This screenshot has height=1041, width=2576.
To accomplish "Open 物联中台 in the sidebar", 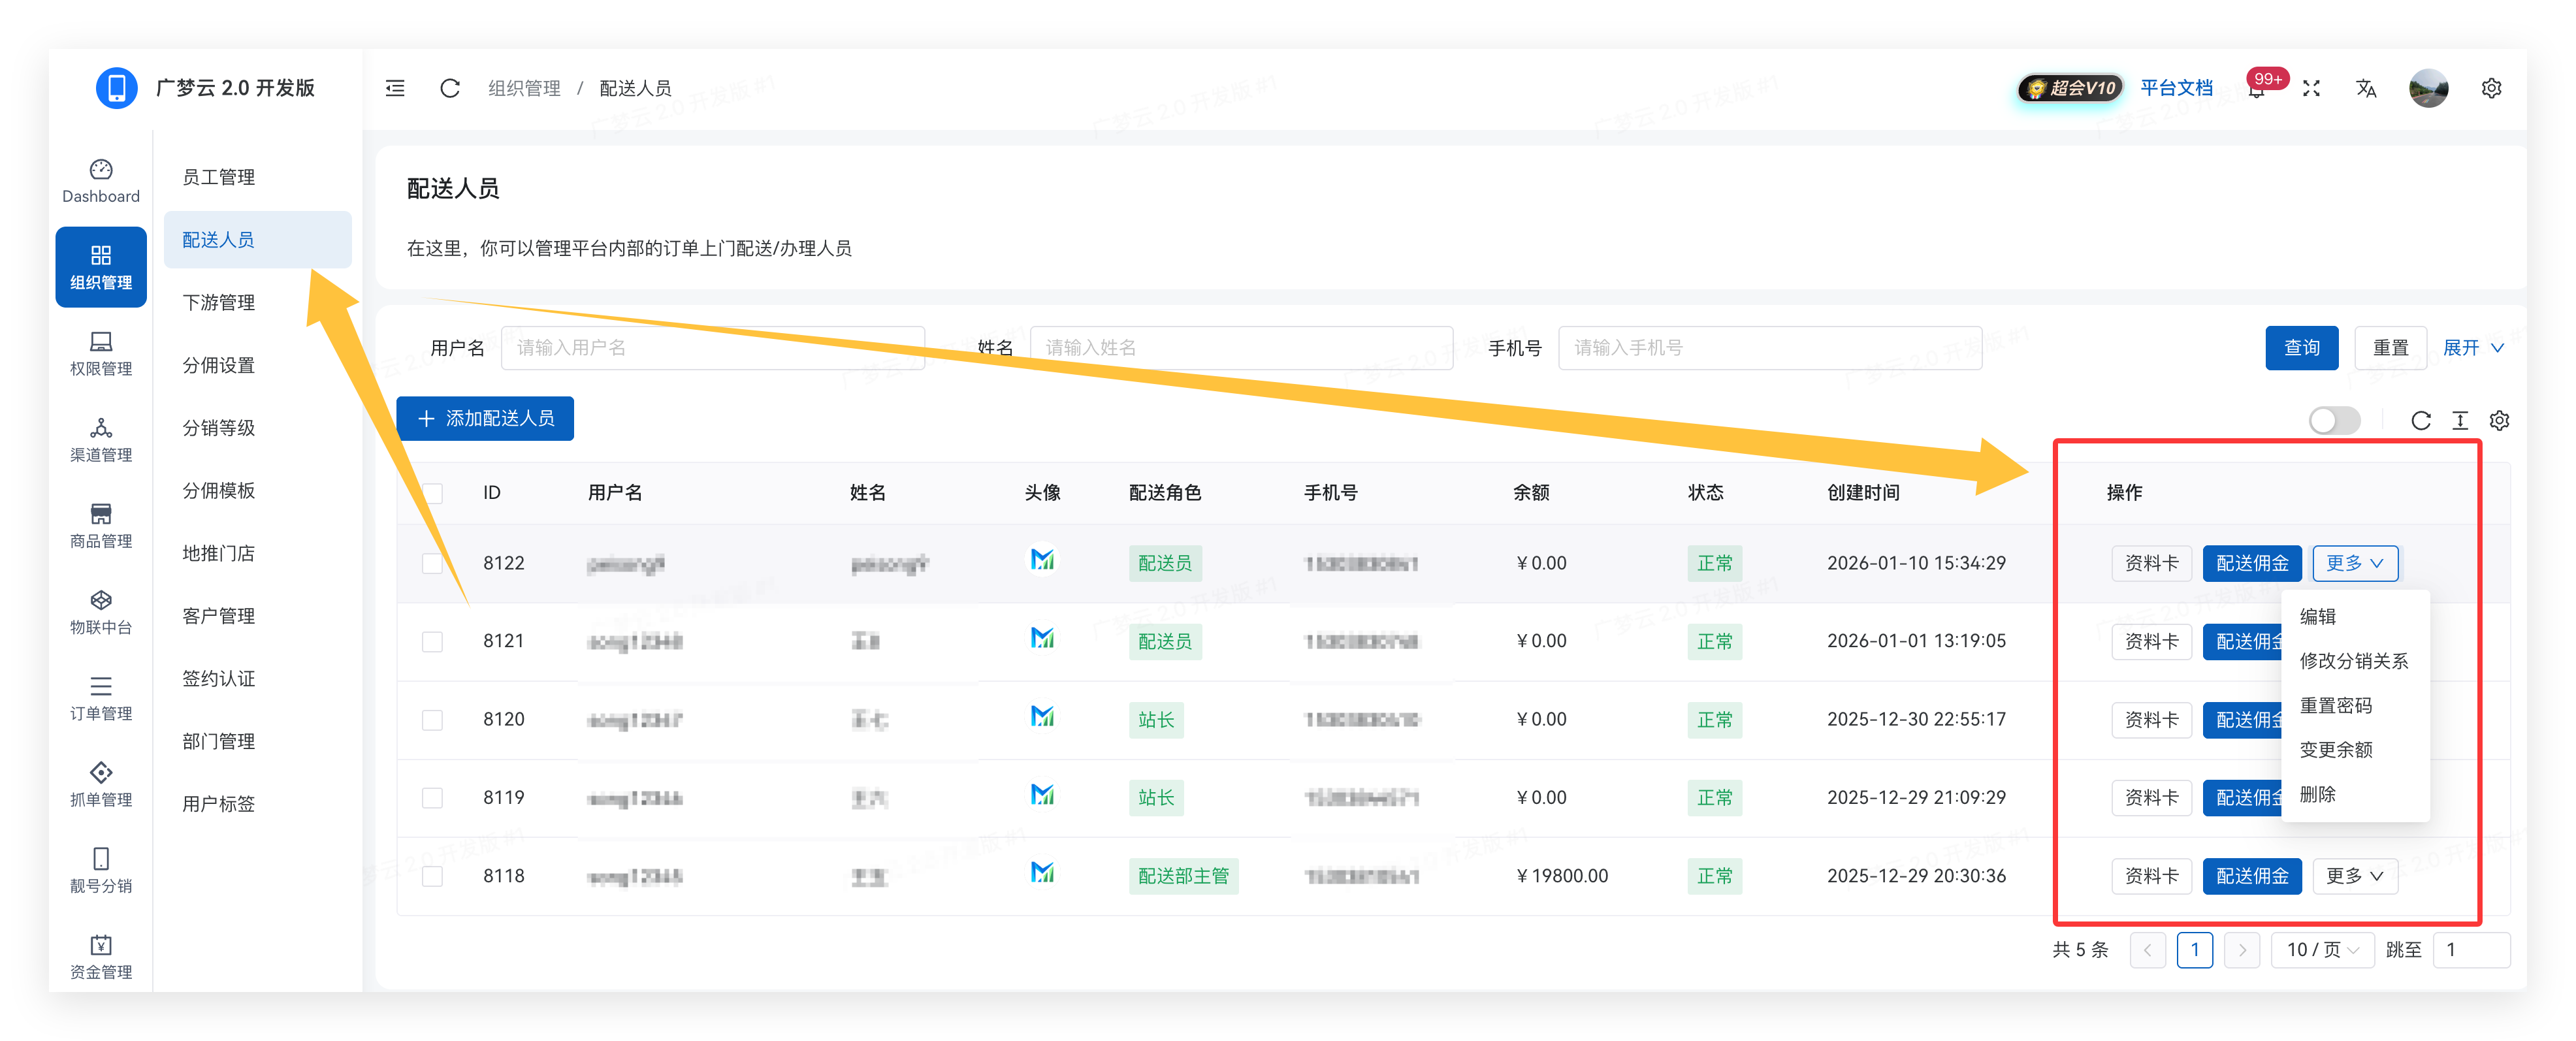I will (x=101, y=611).
